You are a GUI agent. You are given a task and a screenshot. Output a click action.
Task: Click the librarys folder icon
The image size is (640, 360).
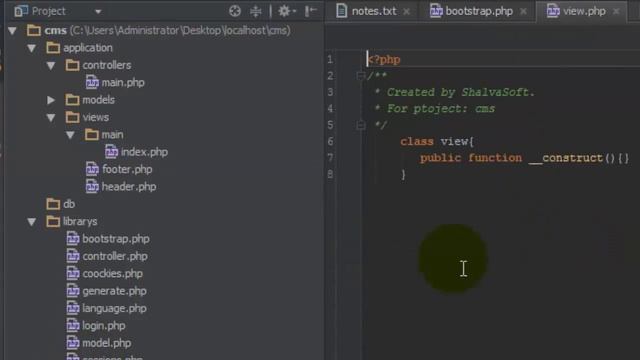click(x=53, y=221)
